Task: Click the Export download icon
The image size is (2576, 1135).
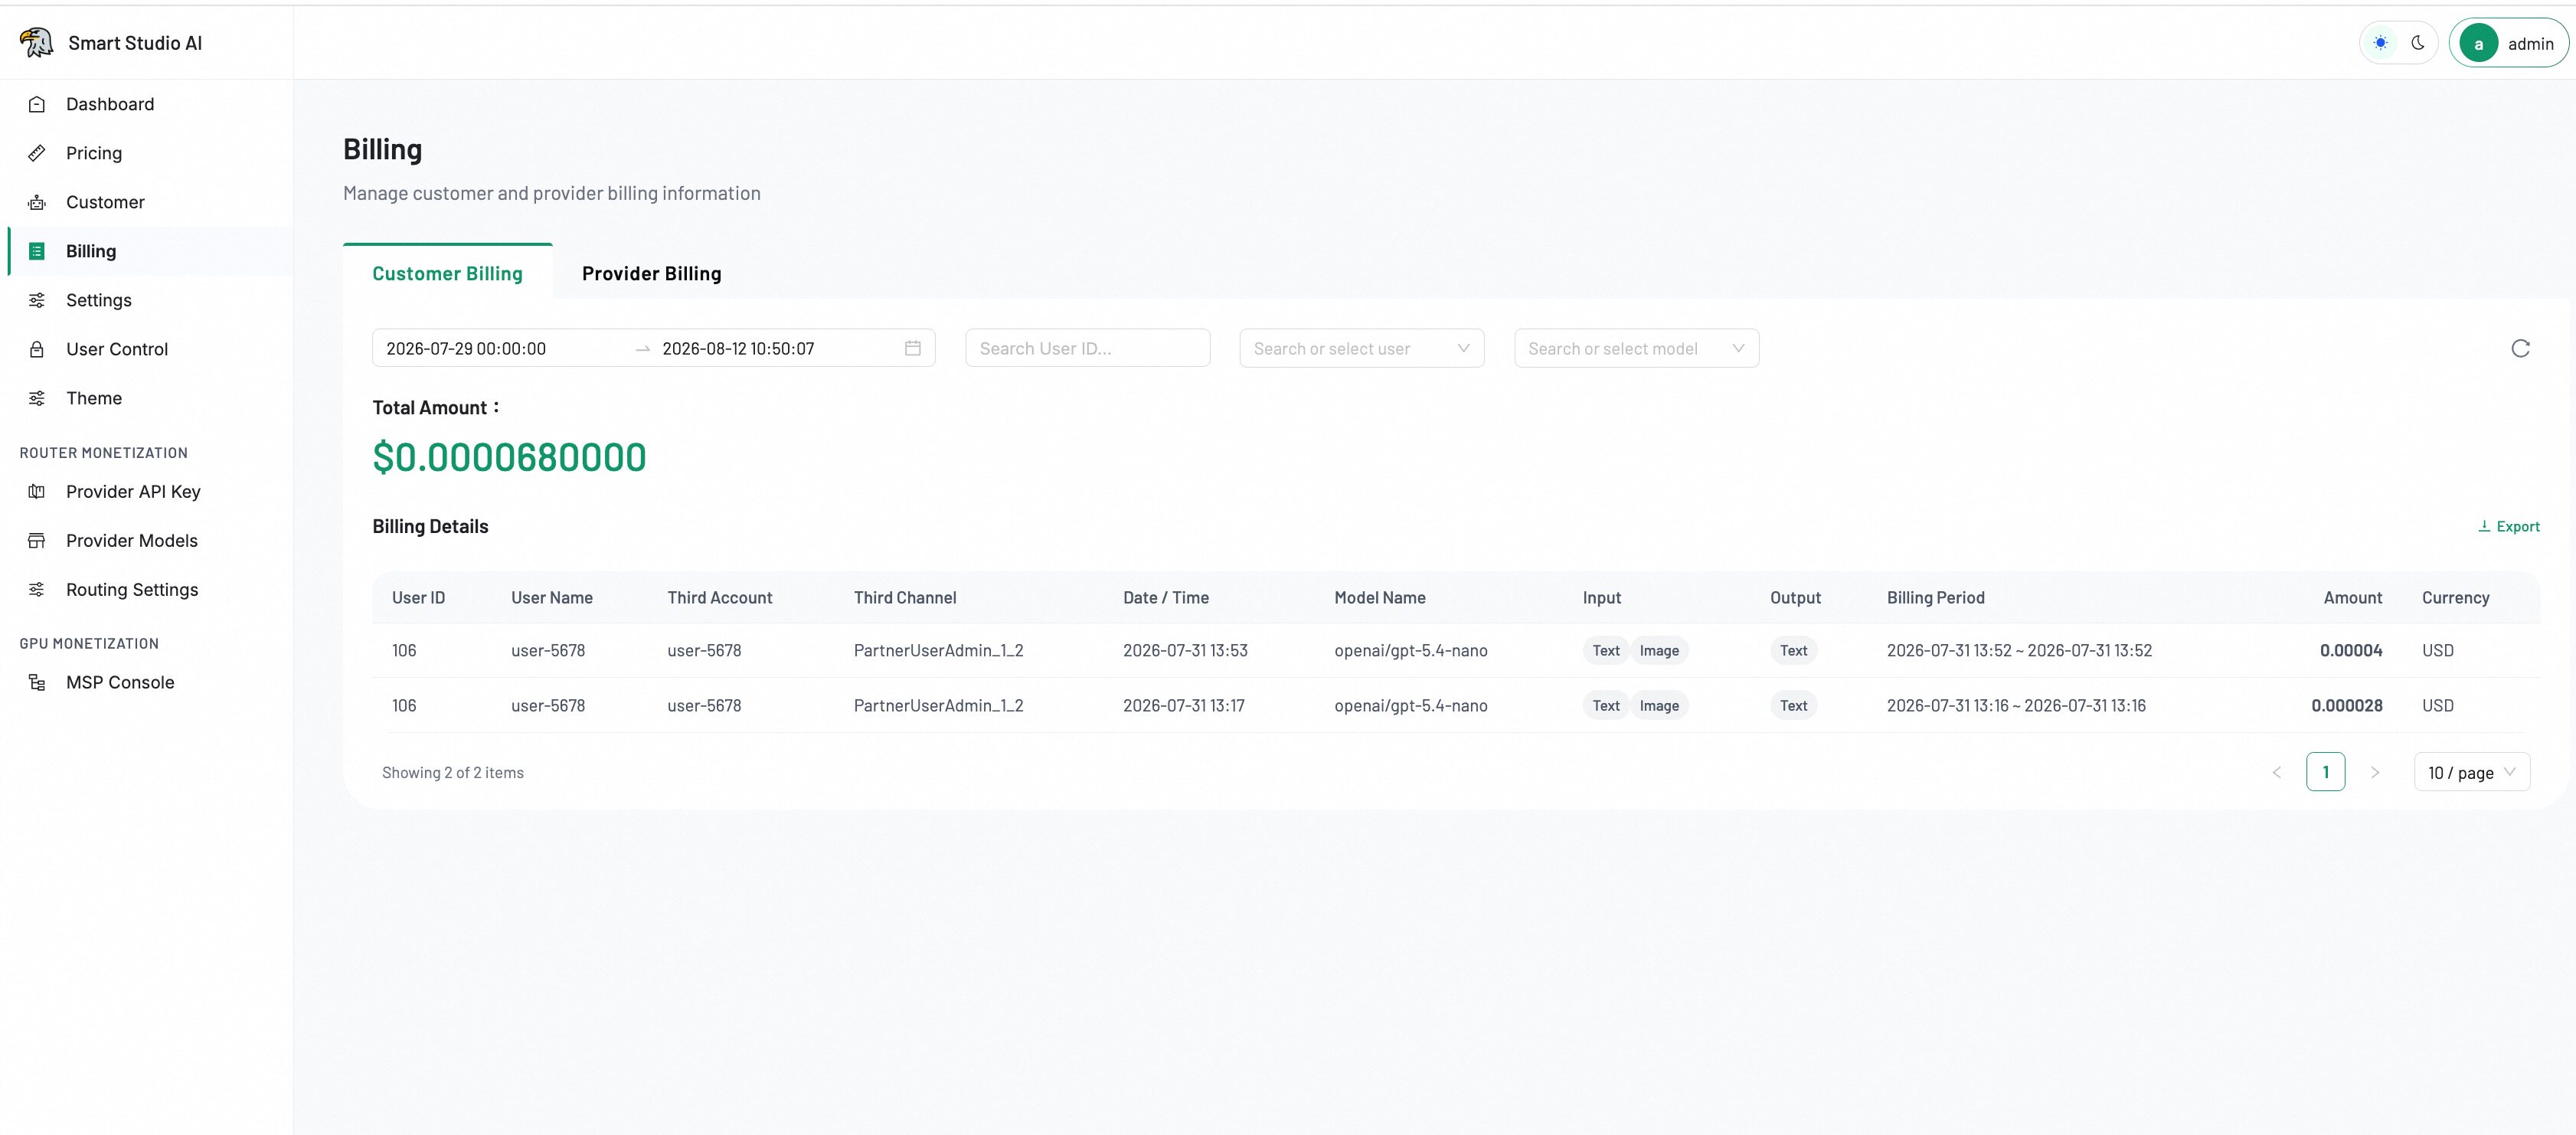Action: (x=2484, y=526)
